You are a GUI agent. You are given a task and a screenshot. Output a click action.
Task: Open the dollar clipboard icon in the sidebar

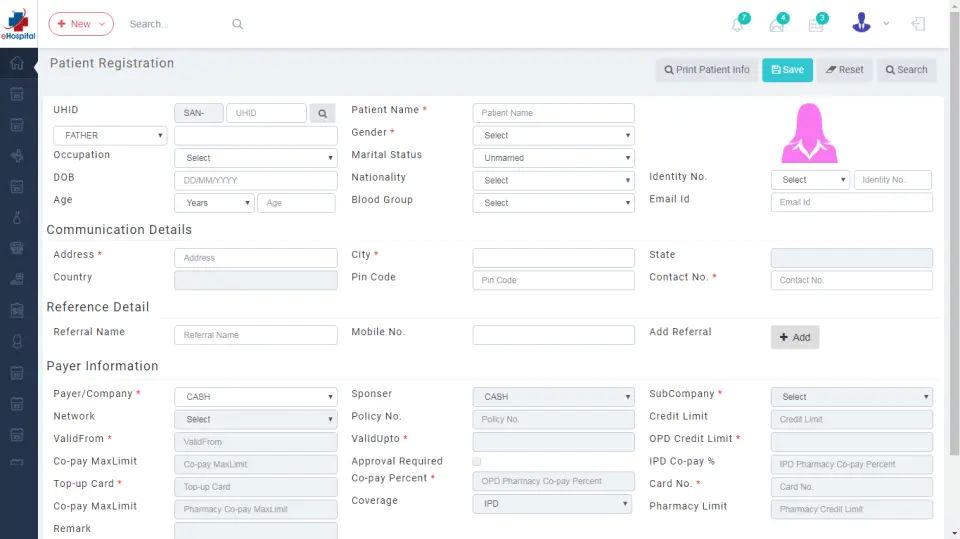(x=17, y=311)
